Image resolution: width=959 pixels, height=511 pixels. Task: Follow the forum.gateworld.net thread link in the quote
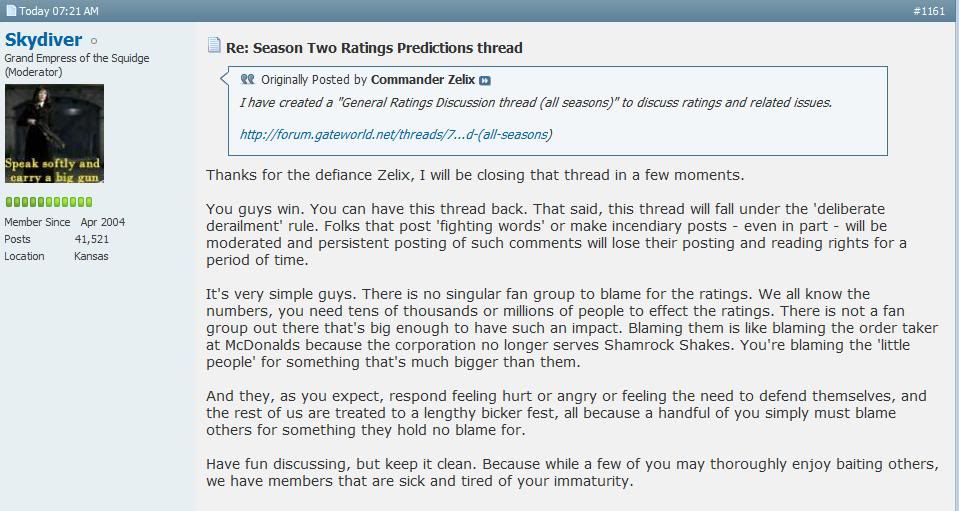pyautogui.click(x=396, y=134)
